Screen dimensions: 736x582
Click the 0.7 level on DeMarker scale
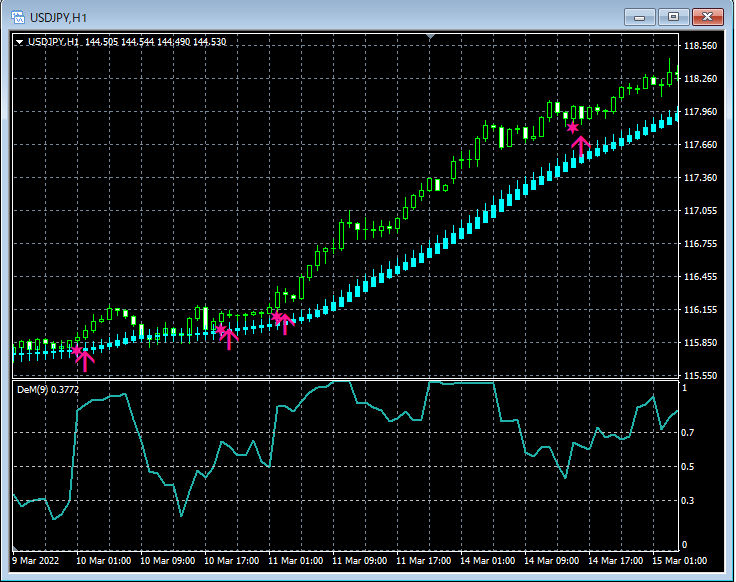(686, 433)
